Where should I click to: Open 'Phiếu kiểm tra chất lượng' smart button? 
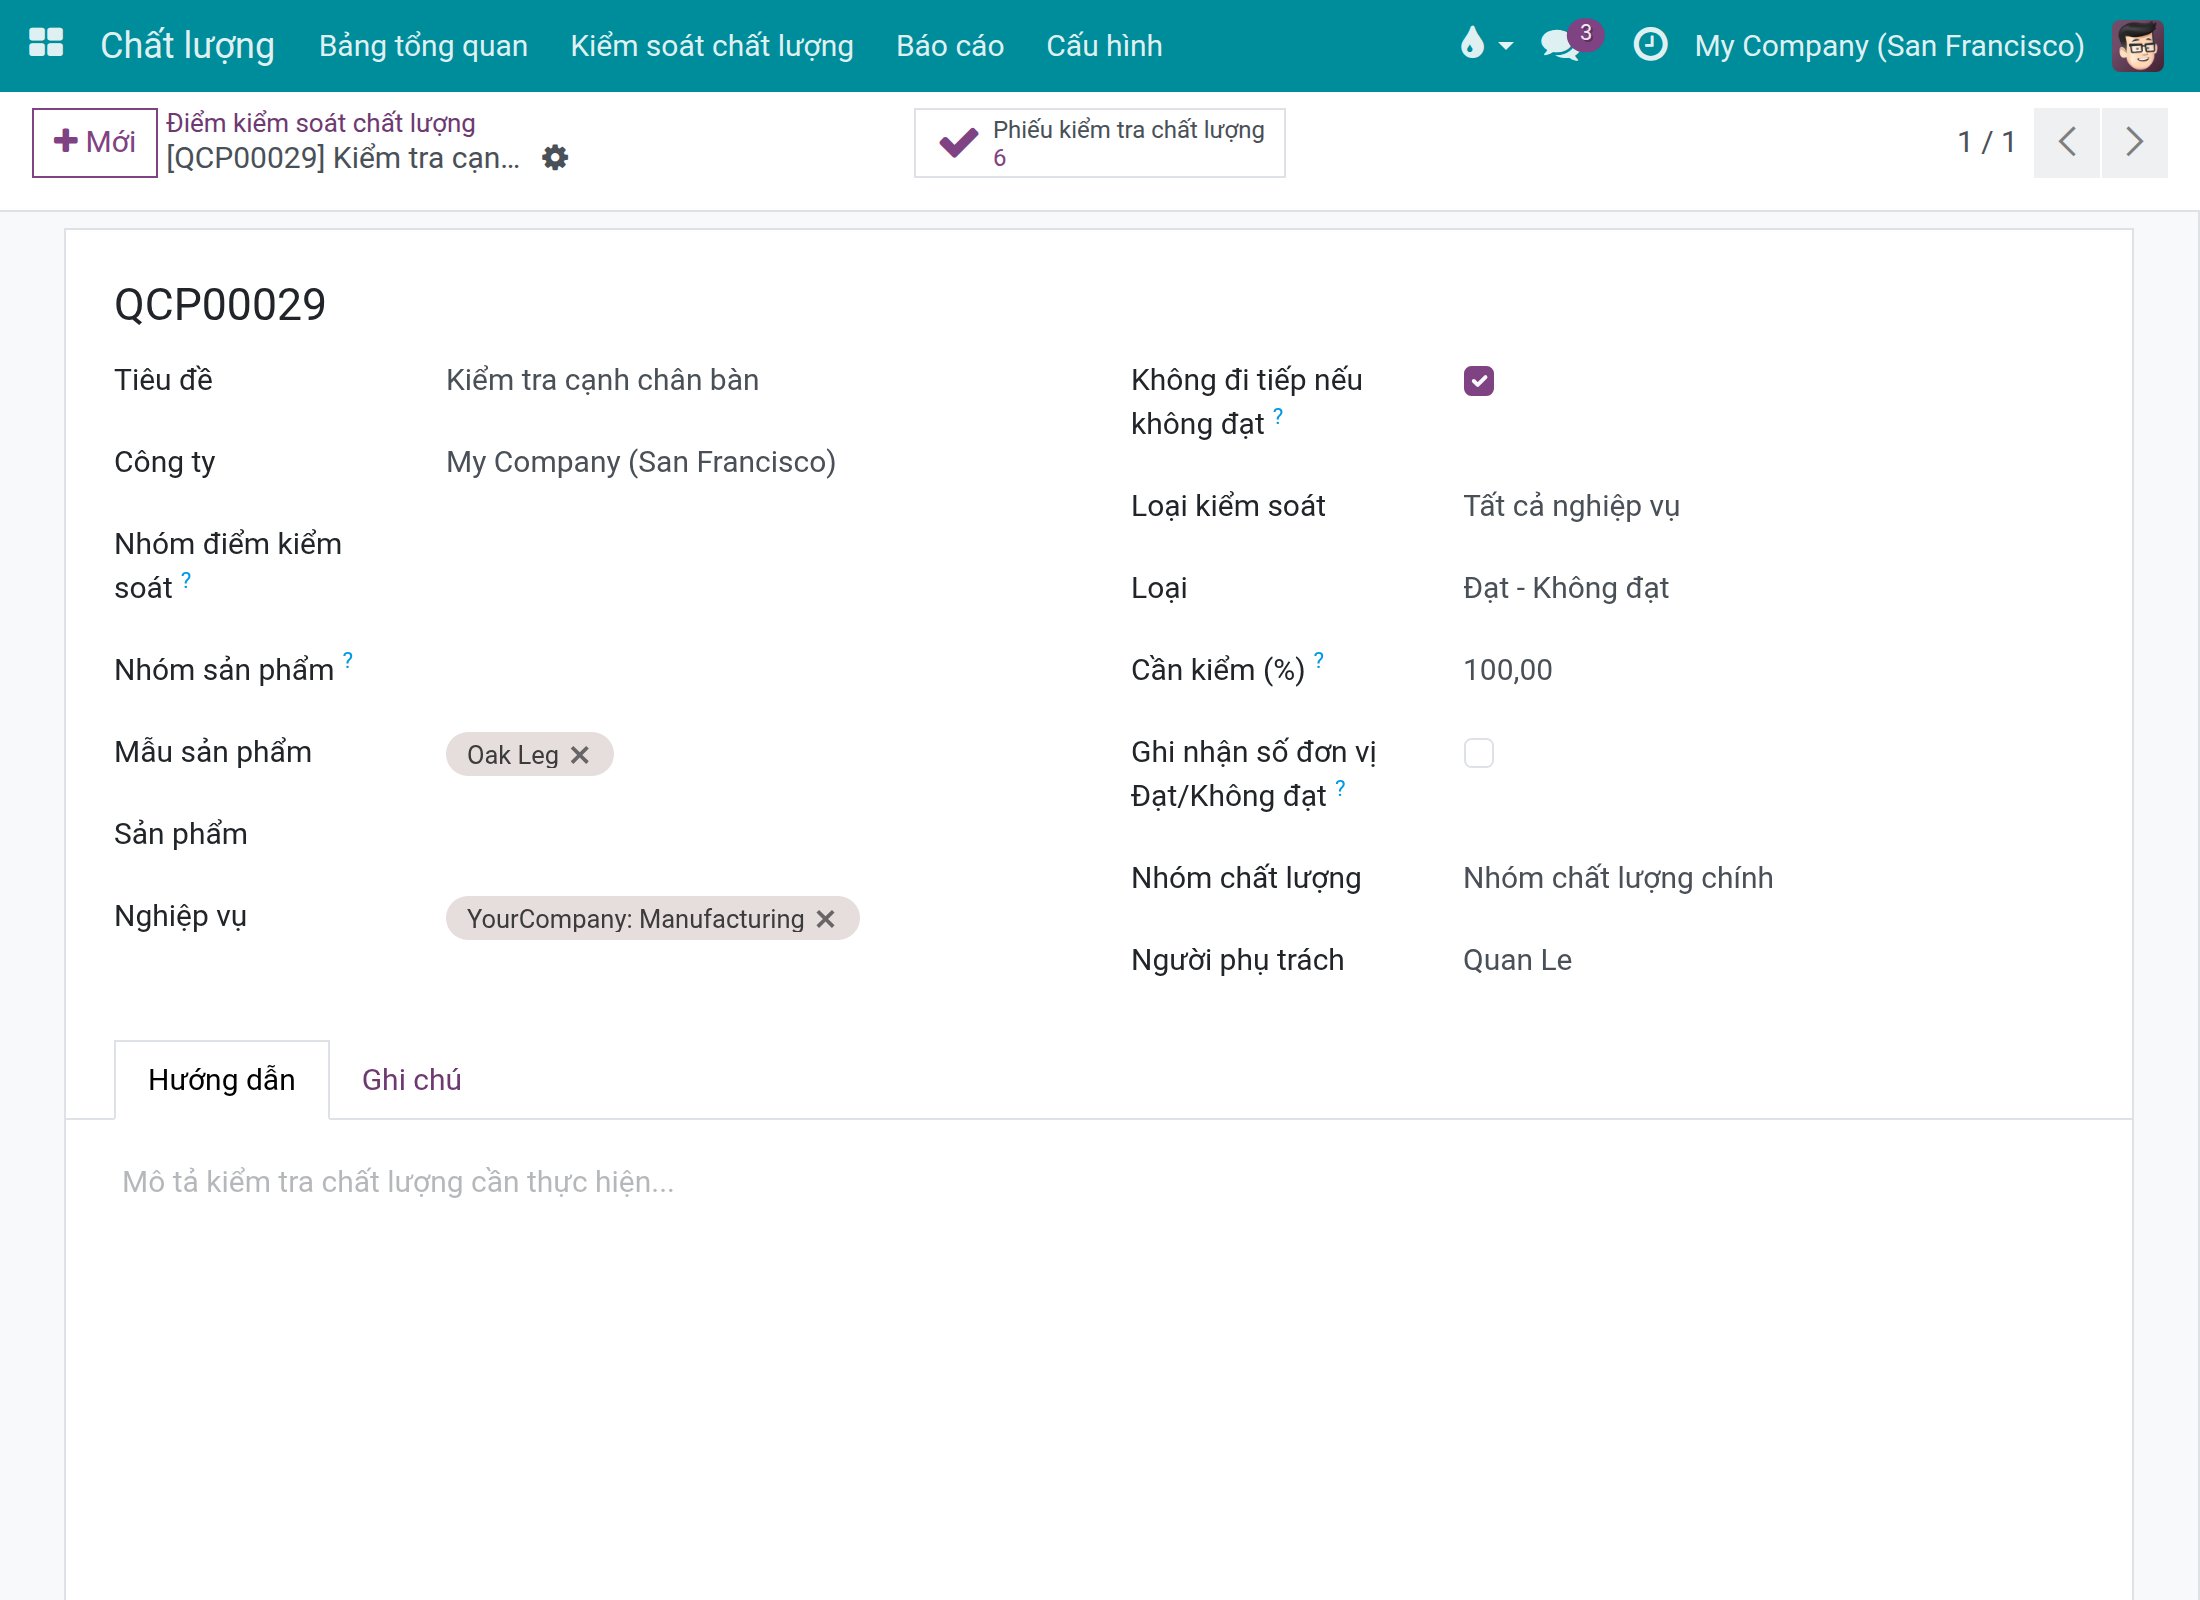[x=1100, y=143]
